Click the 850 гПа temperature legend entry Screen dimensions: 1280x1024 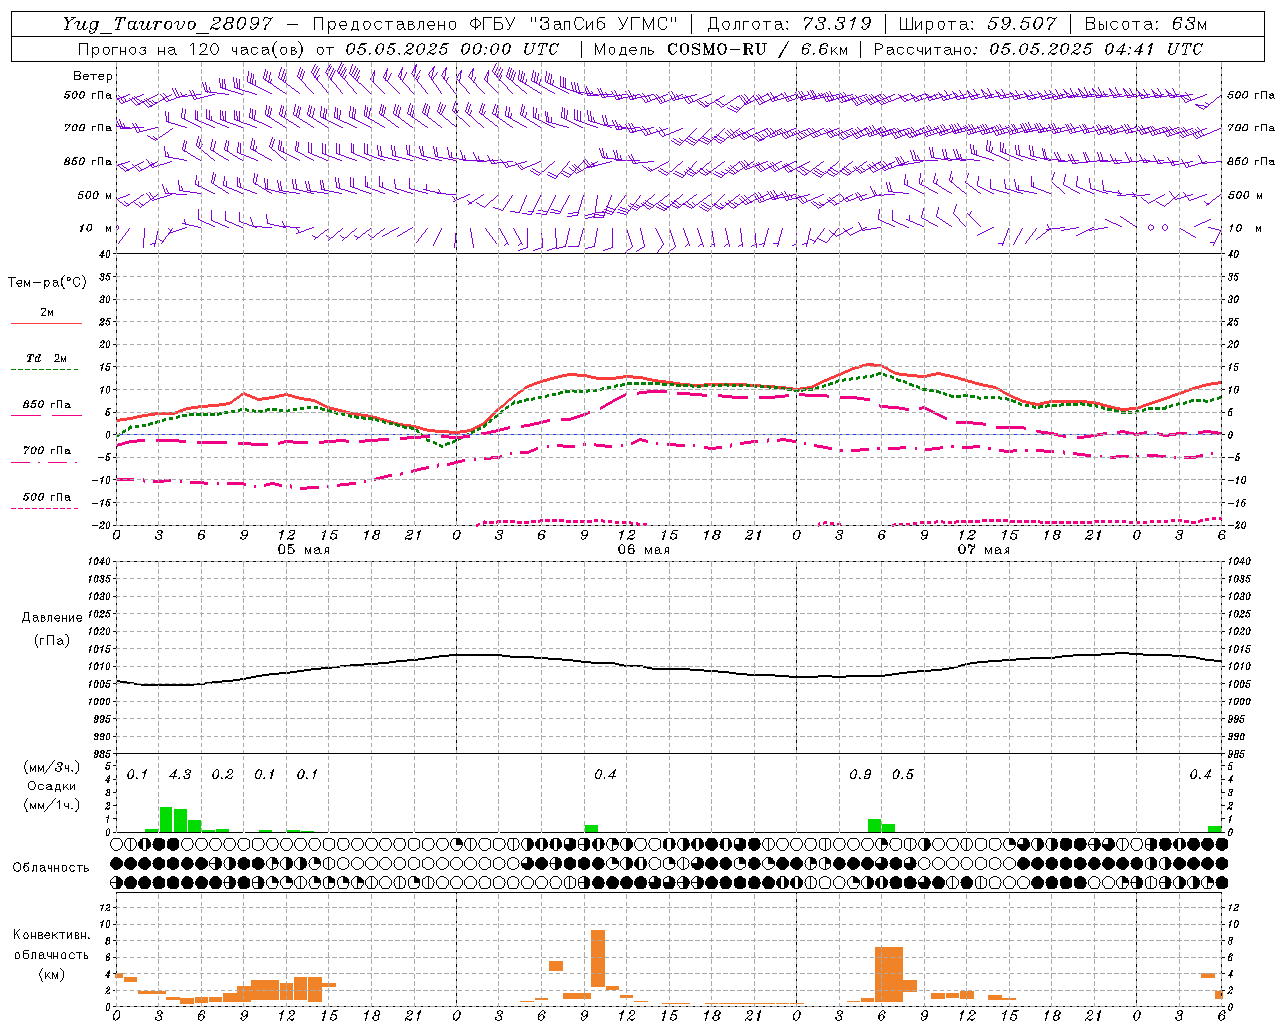pyautogui.click(x=46, y=405)
